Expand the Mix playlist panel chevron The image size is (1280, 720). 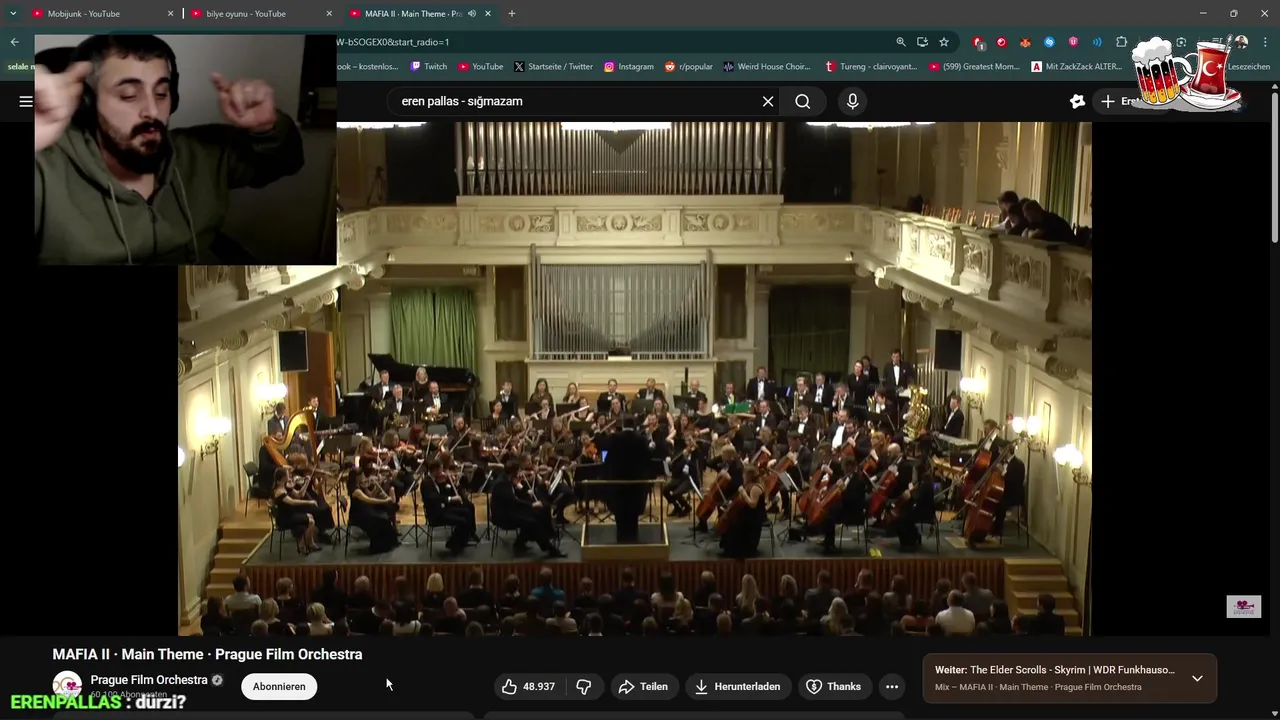pyautogui.click(x=1197, y=678)
